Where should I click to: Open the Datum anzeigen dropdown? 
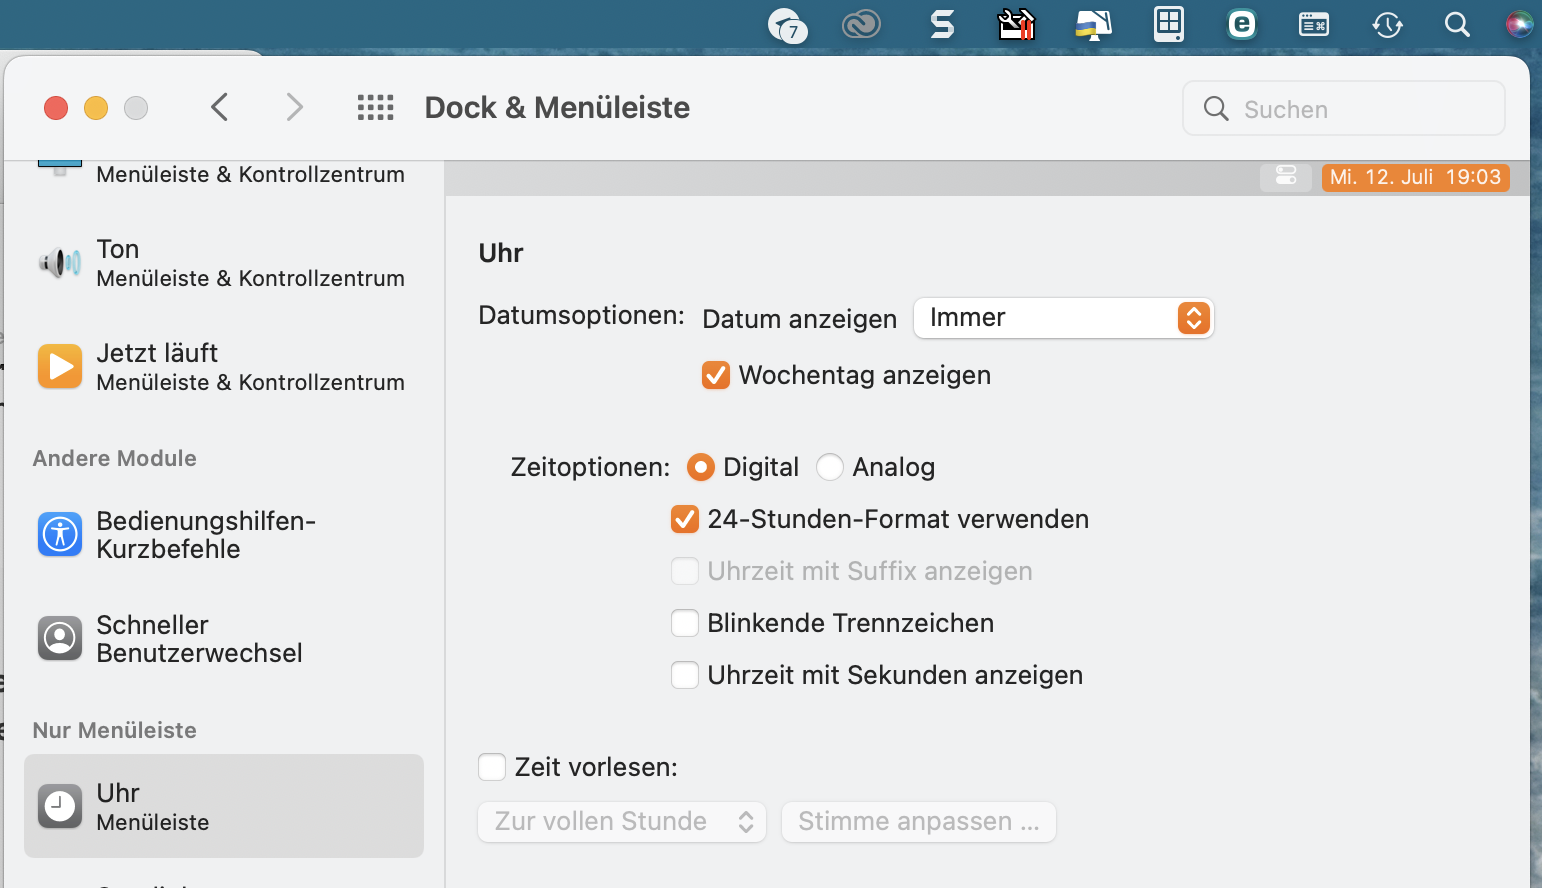(x=1063, y=318)
